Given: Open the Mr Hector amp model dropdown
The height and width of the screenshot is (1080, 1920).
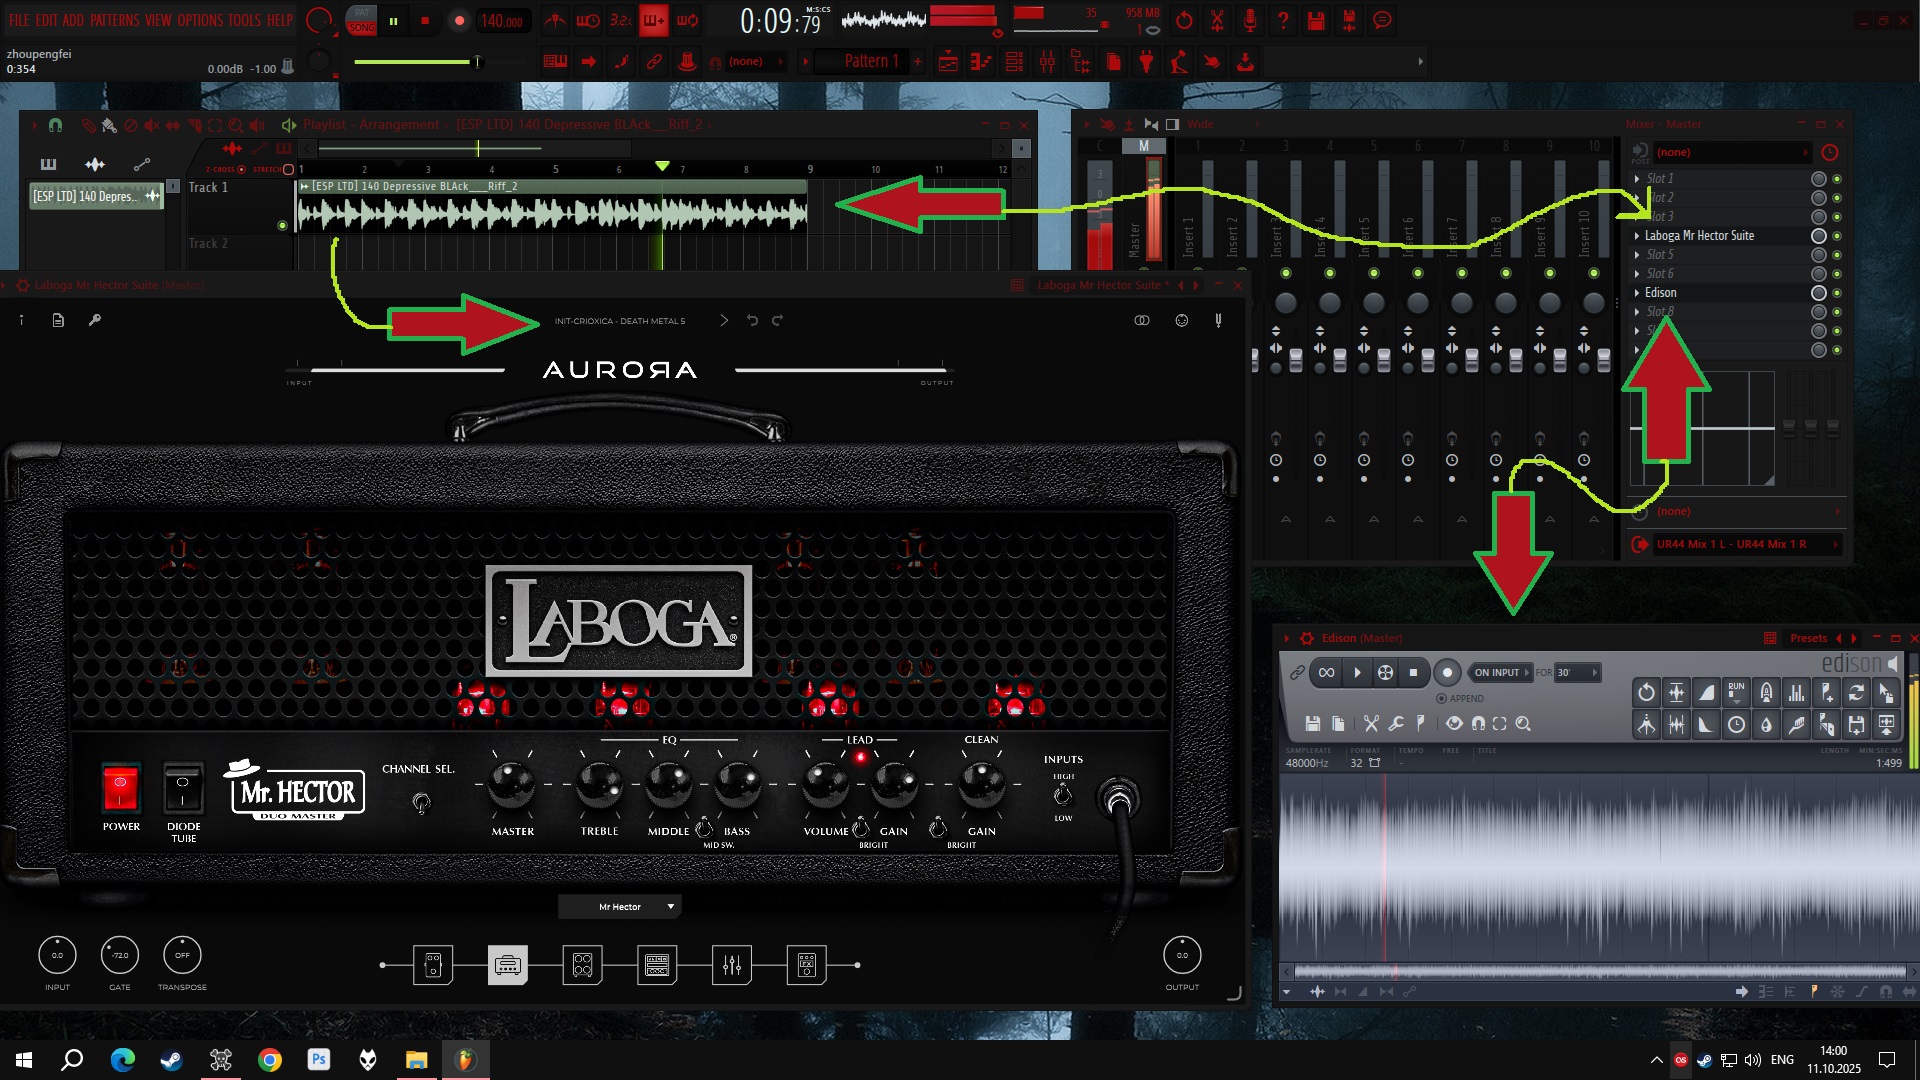Looking at the screenshot, I should [x=620, y=906].
